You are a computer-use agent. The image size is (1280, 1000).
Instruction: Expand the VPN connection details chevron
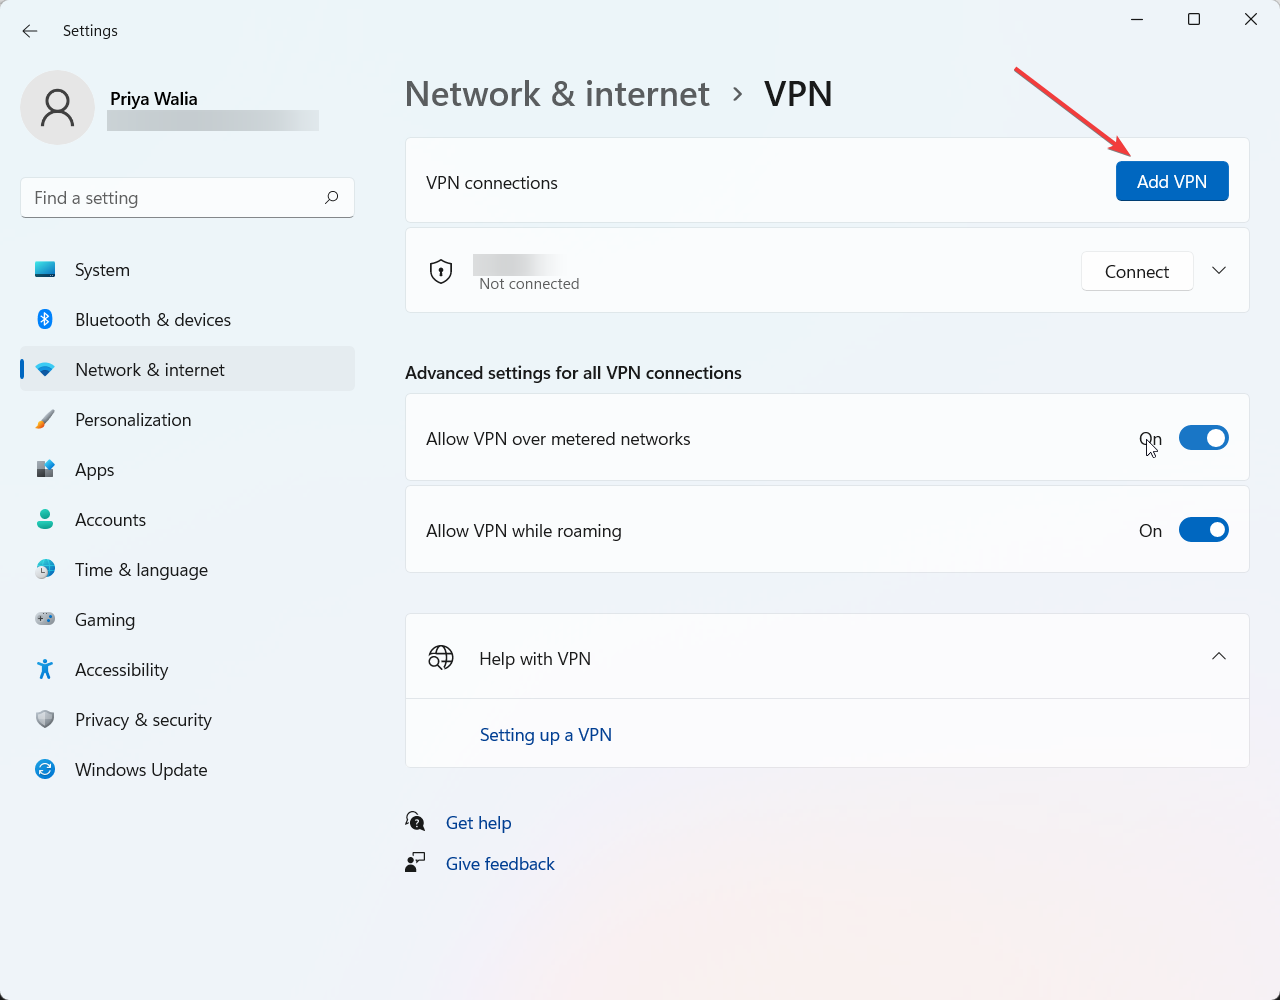pos(1219,271)
